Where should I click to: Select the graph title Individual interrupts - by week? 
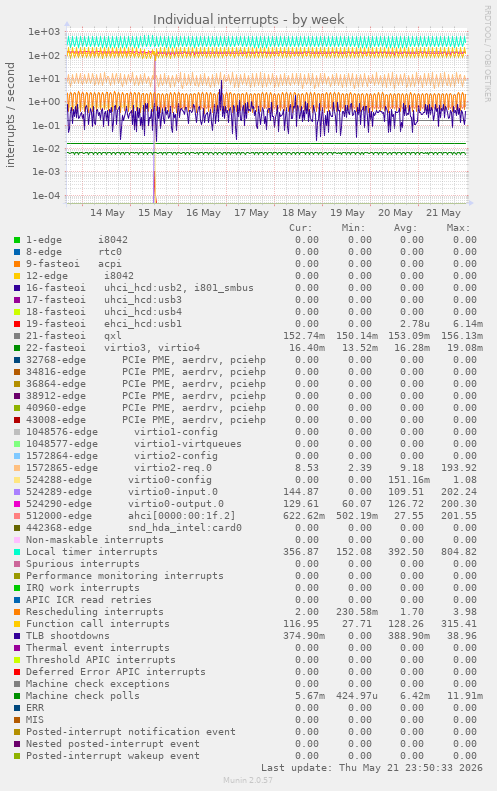pos(248,20)
